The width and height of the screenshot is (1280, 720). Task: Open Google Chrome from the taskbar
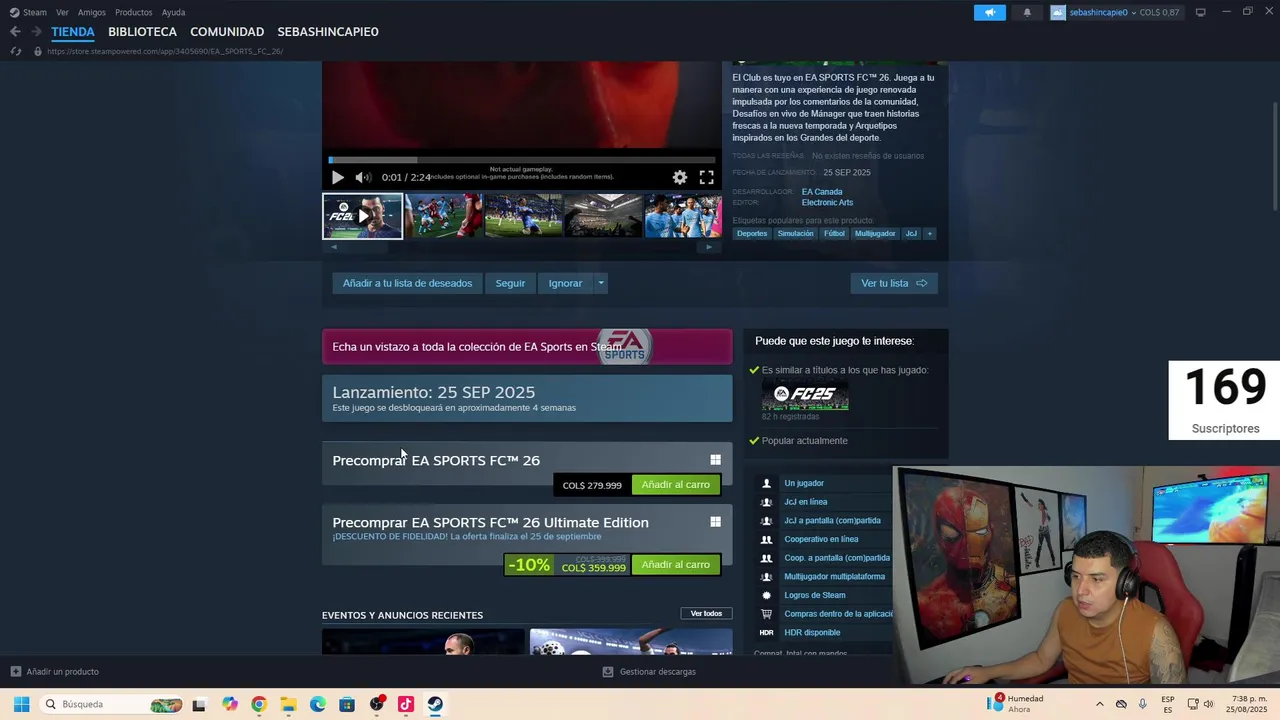(259, 704)
